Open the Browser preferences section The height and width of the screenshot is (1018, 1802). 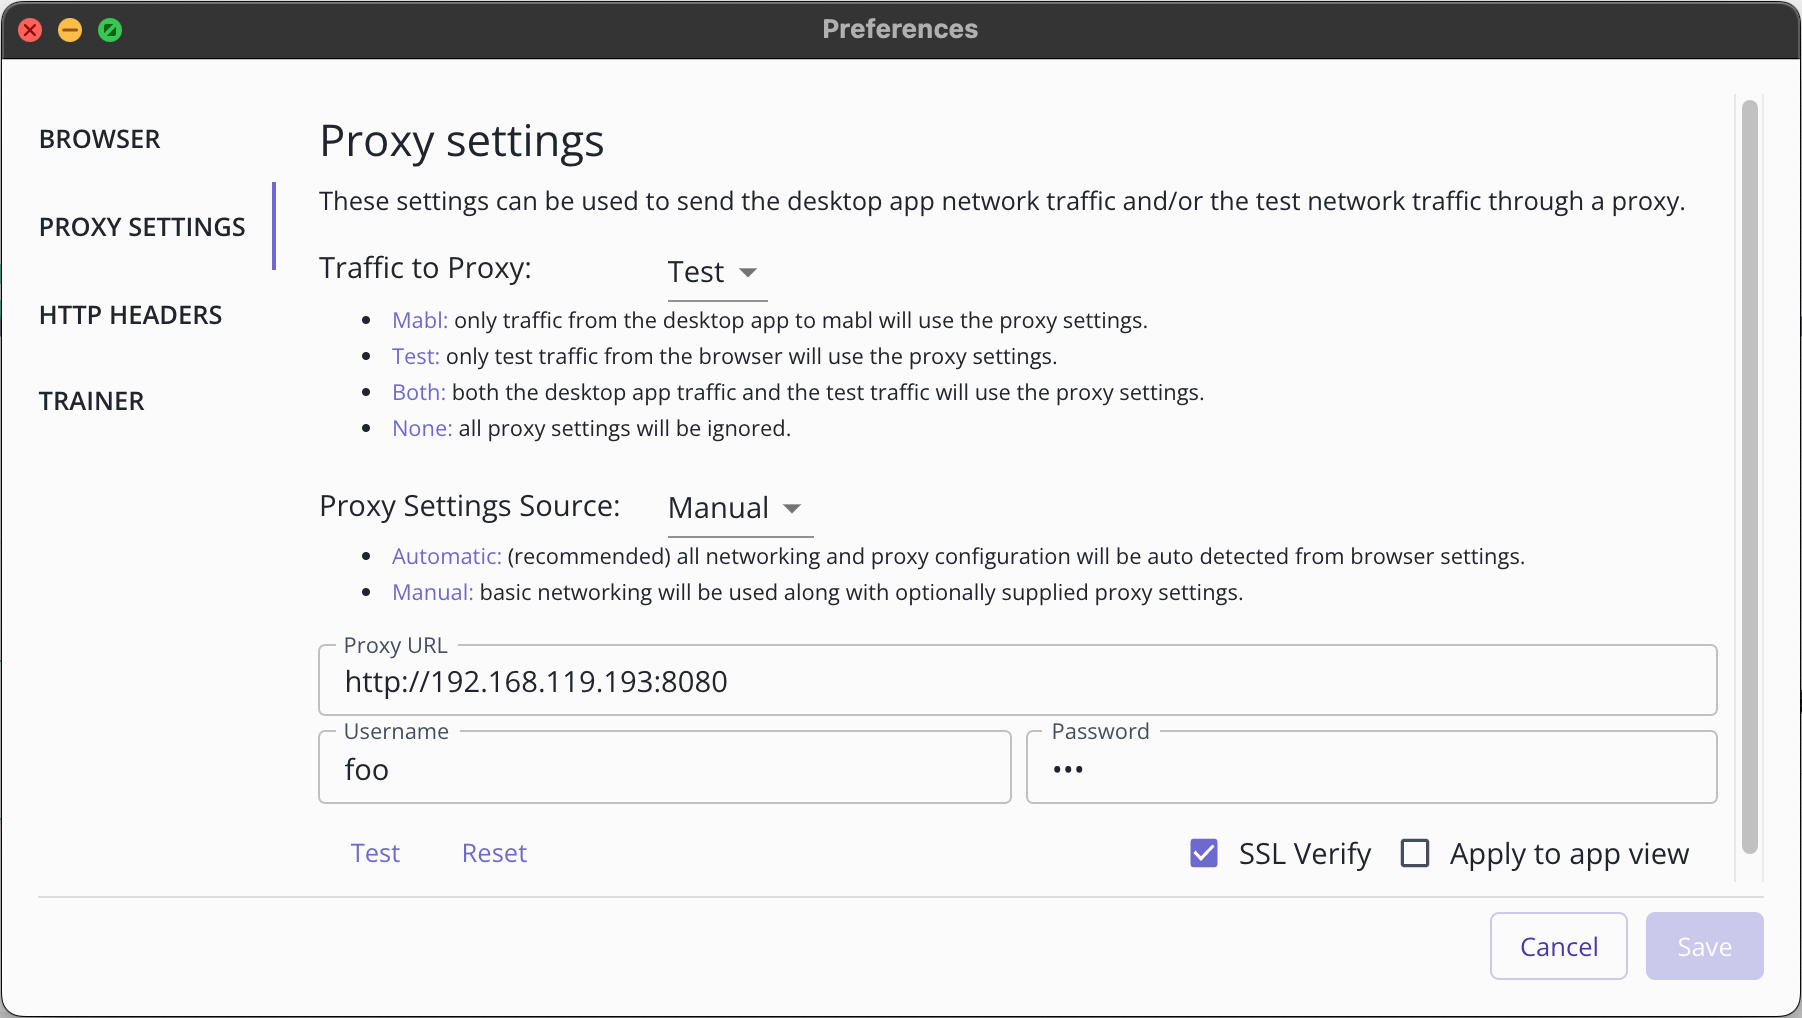tap(100, 139)
